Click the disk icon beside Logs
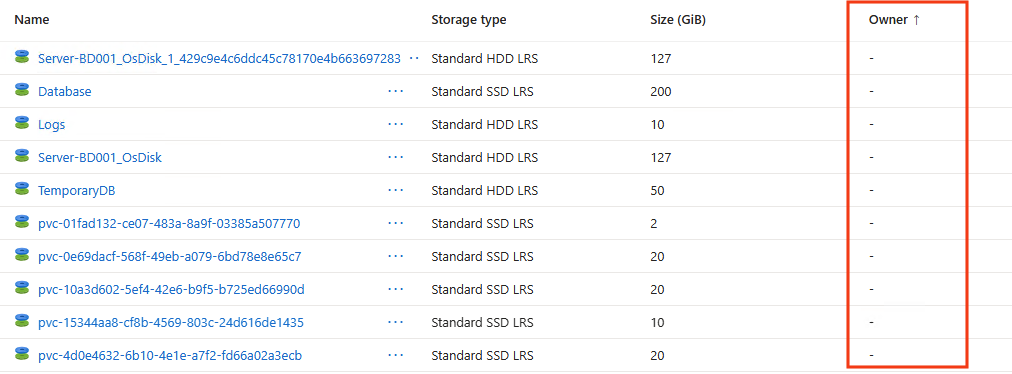The image size is (1012, 374). [x=23, y=123]
